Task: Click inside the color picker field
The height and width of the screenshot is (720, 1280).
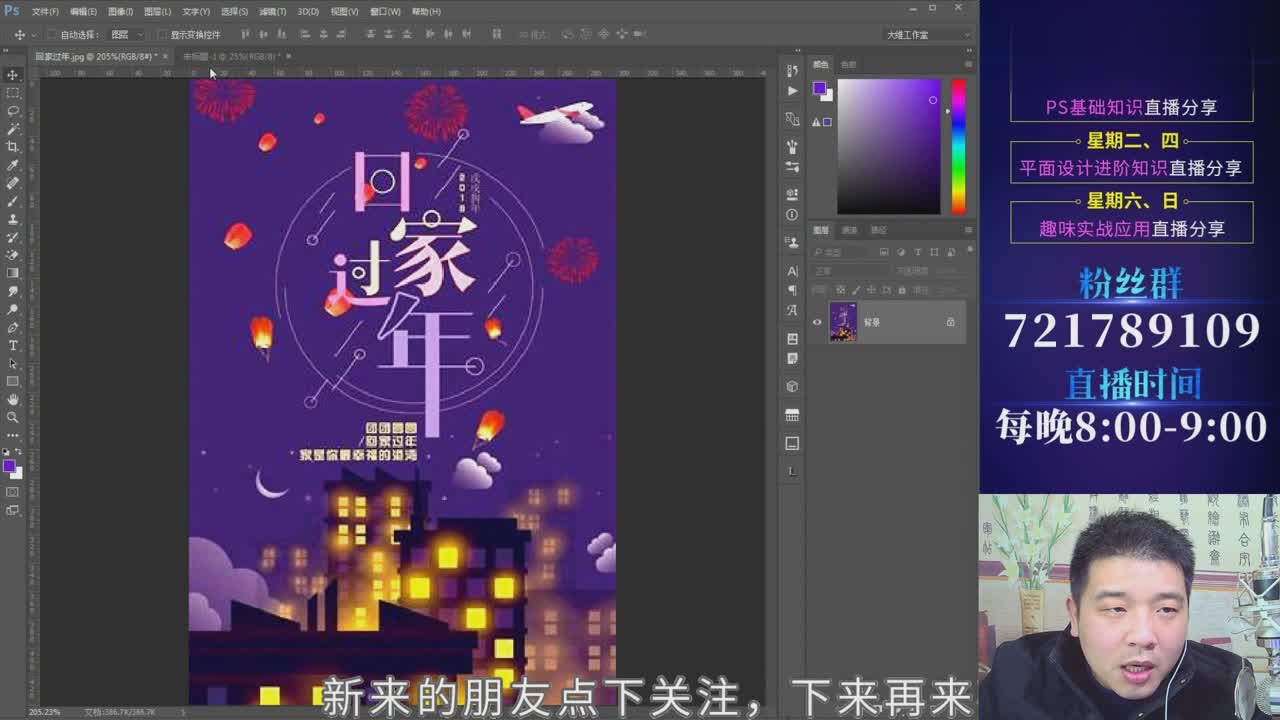Action: tap(889, 146)
